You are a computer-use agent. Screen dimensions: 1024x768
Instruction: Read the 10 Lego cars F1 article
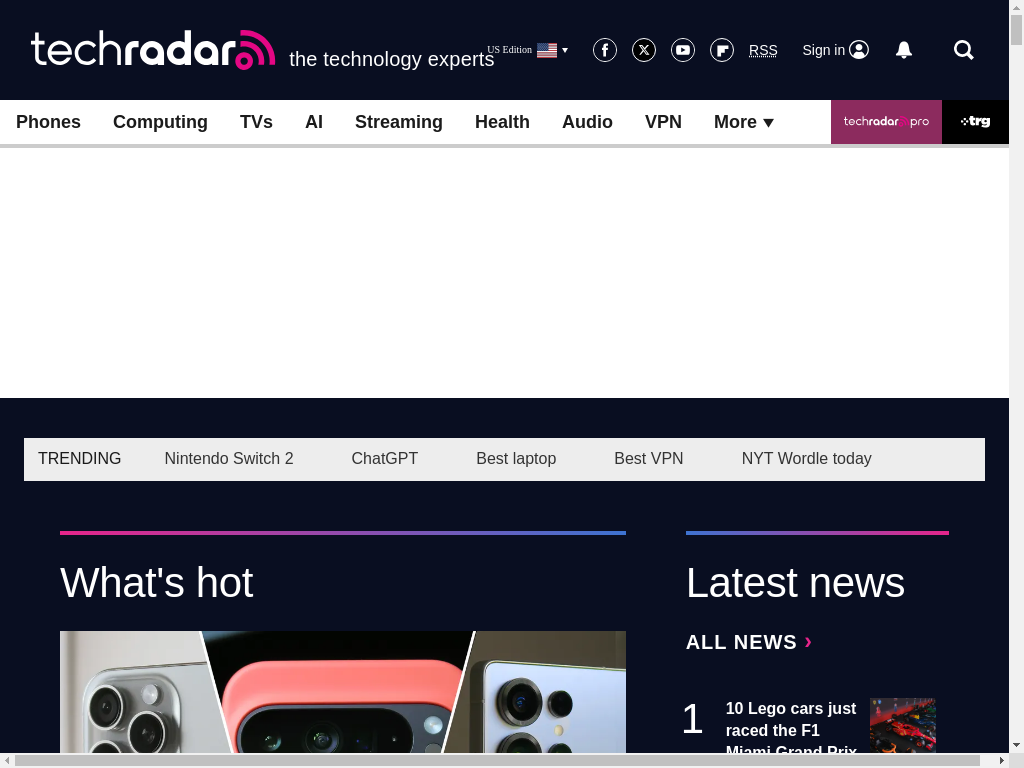click(791, 726)
